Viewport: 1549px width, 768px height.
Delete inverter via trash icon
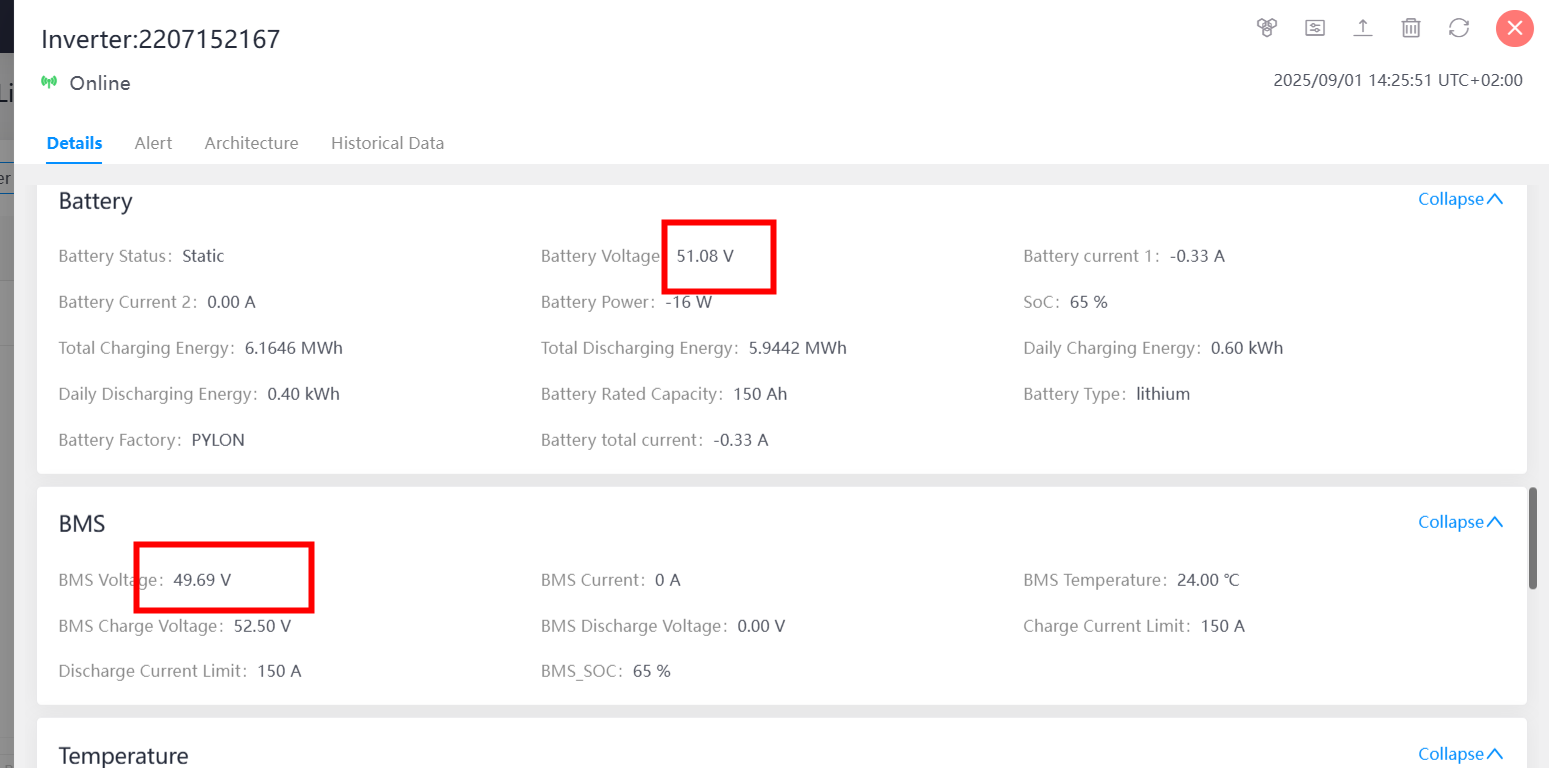[x=1411, y=28]
